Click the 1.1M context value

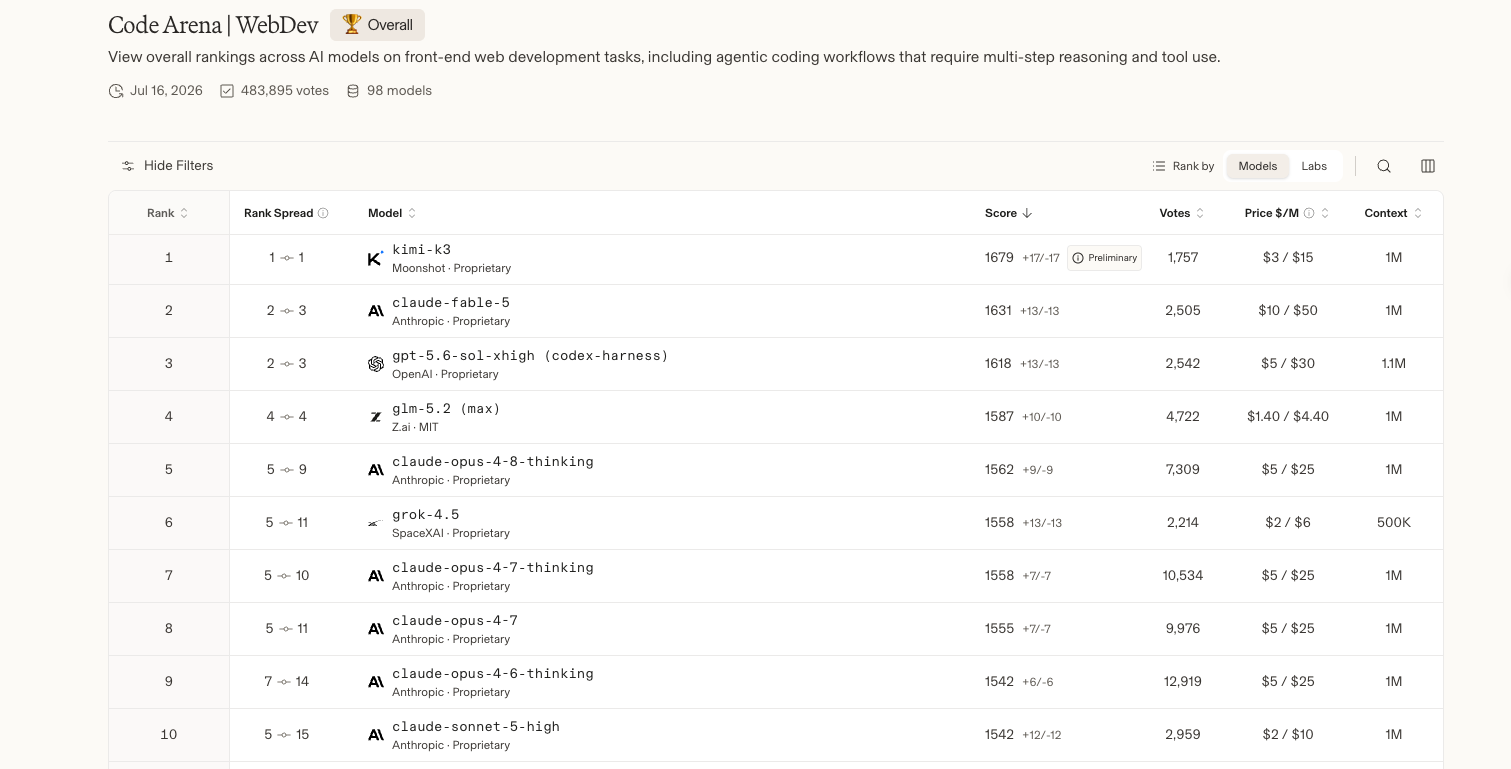[1394, 364]
